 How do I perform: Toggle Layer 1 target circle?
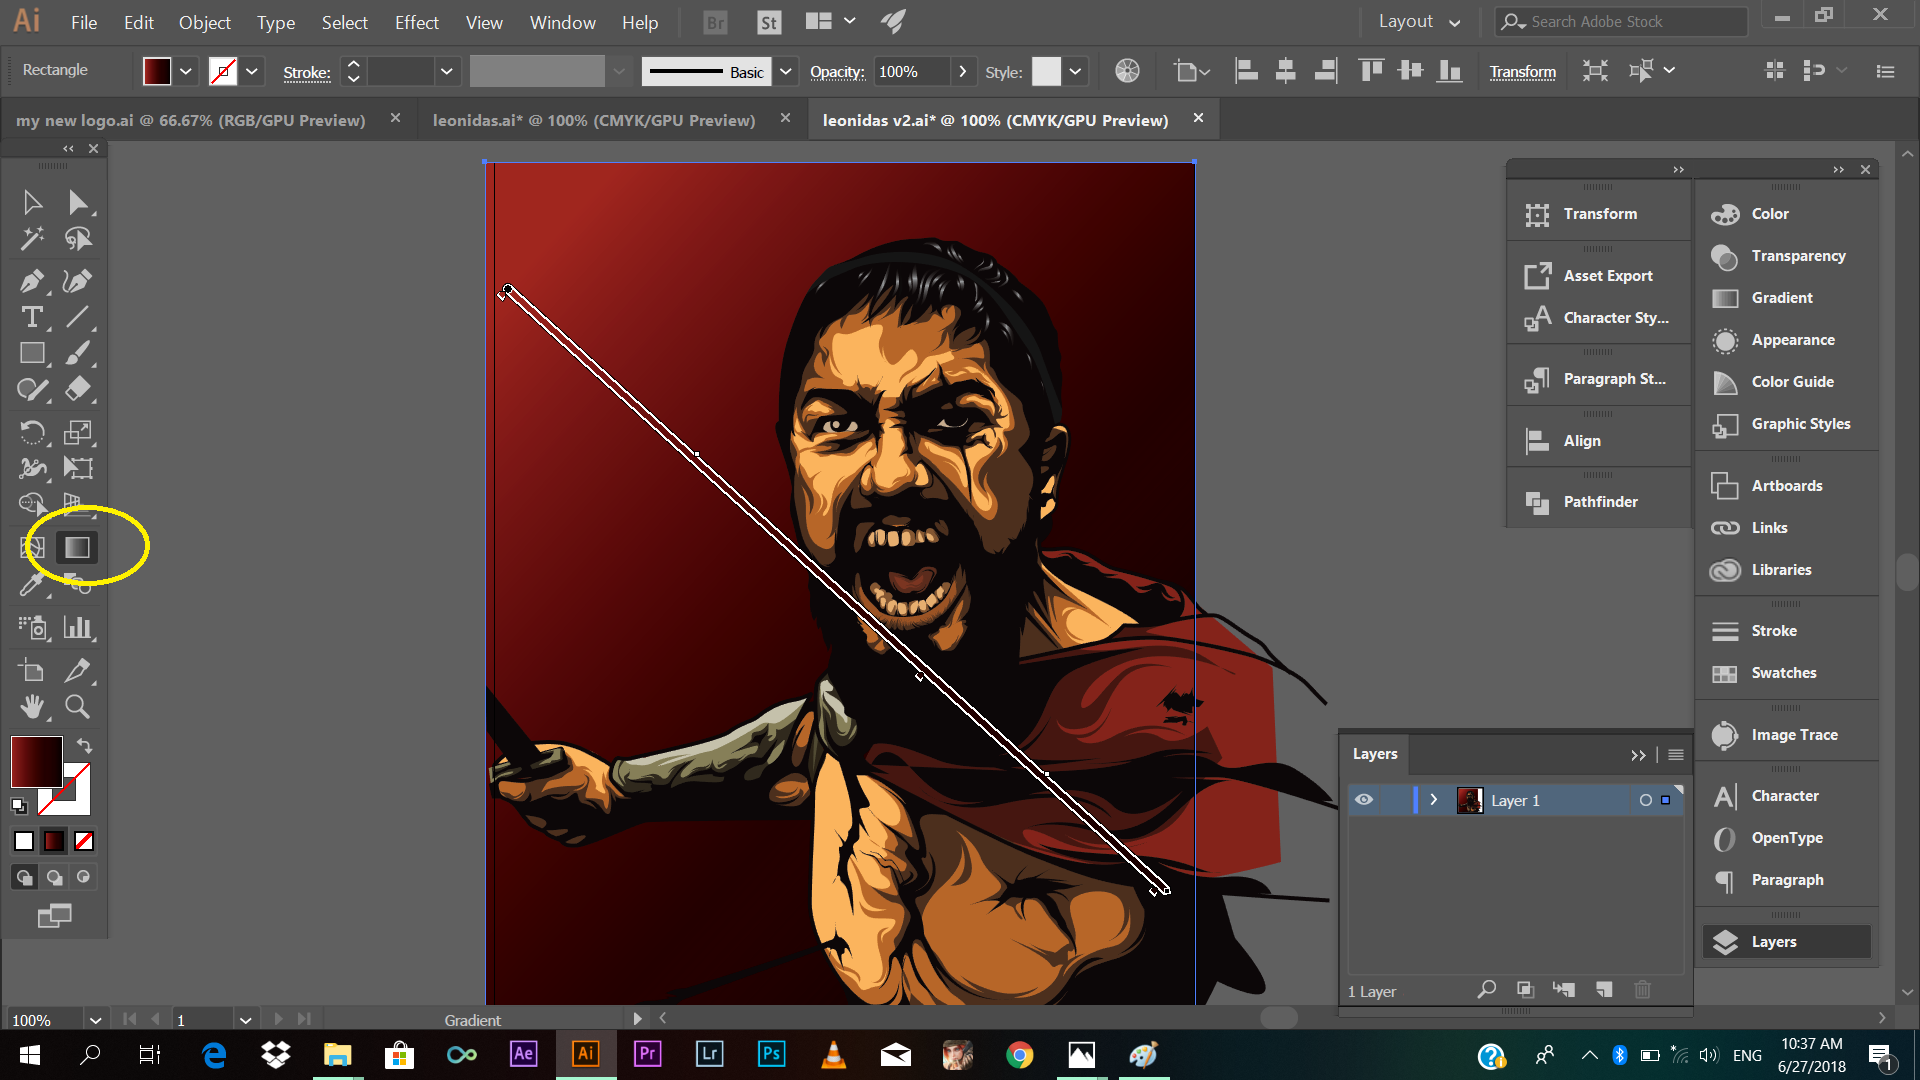(x=1645, y=800)
